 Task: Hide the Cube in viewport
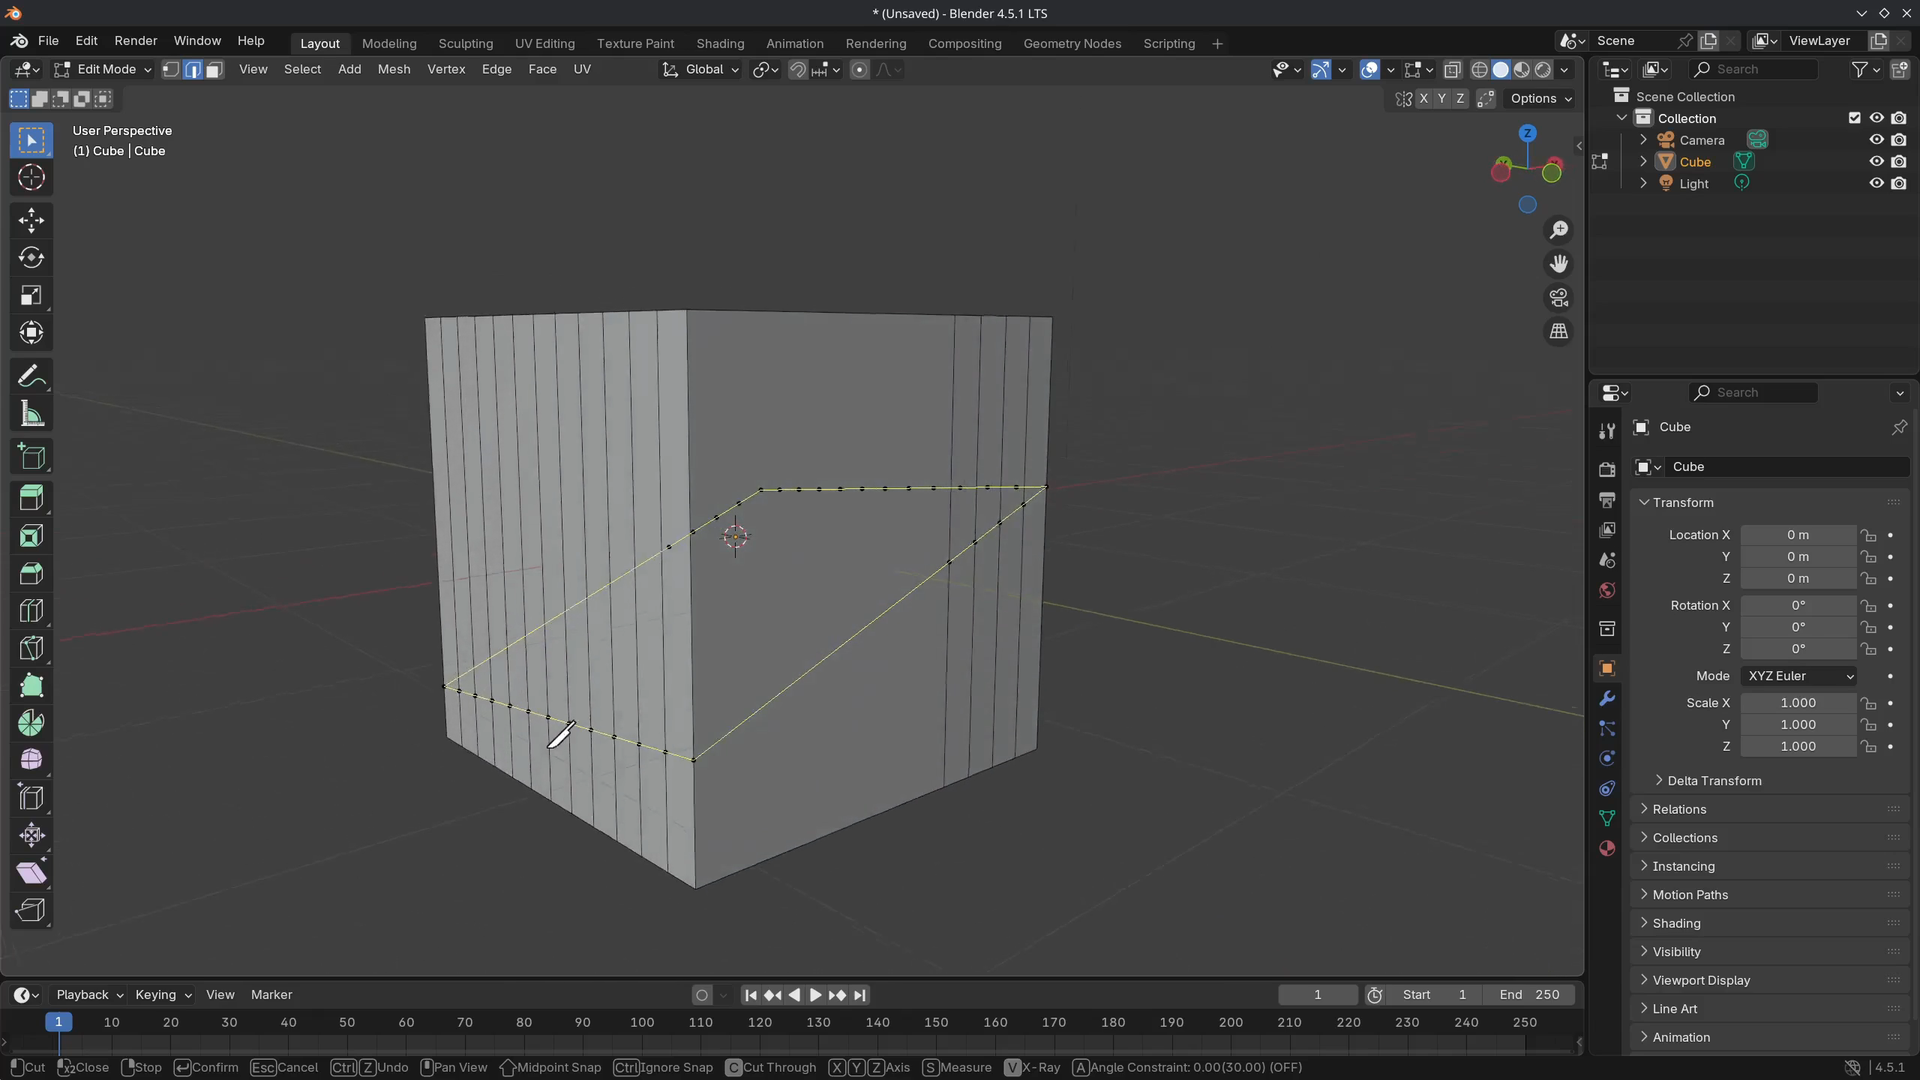click(1876, 162)
